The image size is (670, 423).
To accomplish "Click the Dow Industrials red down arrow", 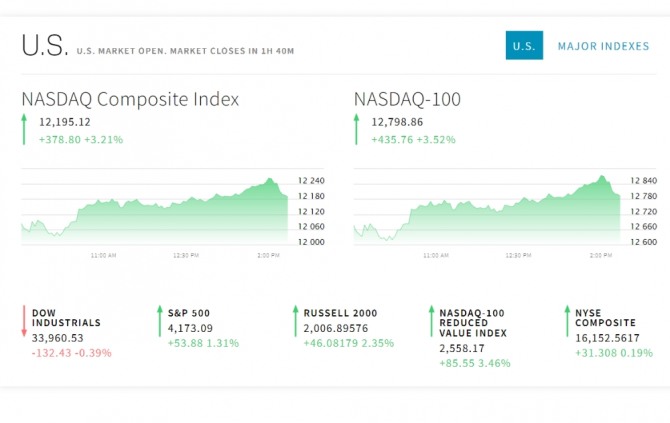I will pos(24,322).
